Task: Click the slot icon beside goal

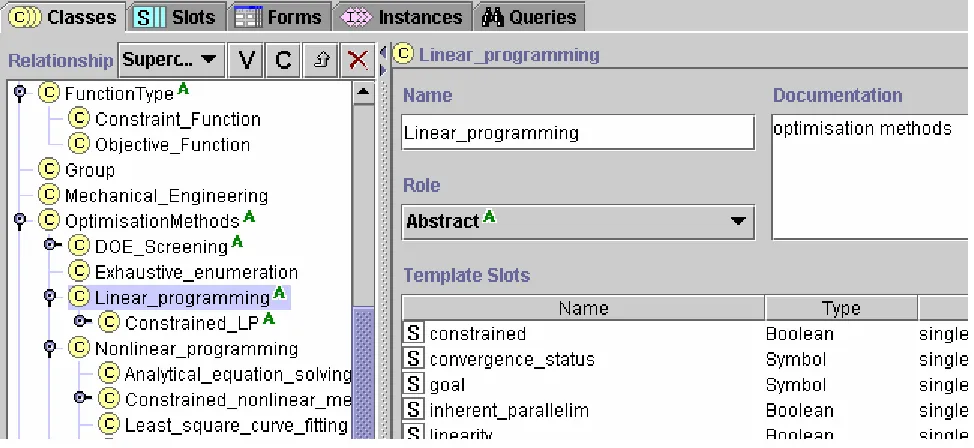Action: (414, 385)
